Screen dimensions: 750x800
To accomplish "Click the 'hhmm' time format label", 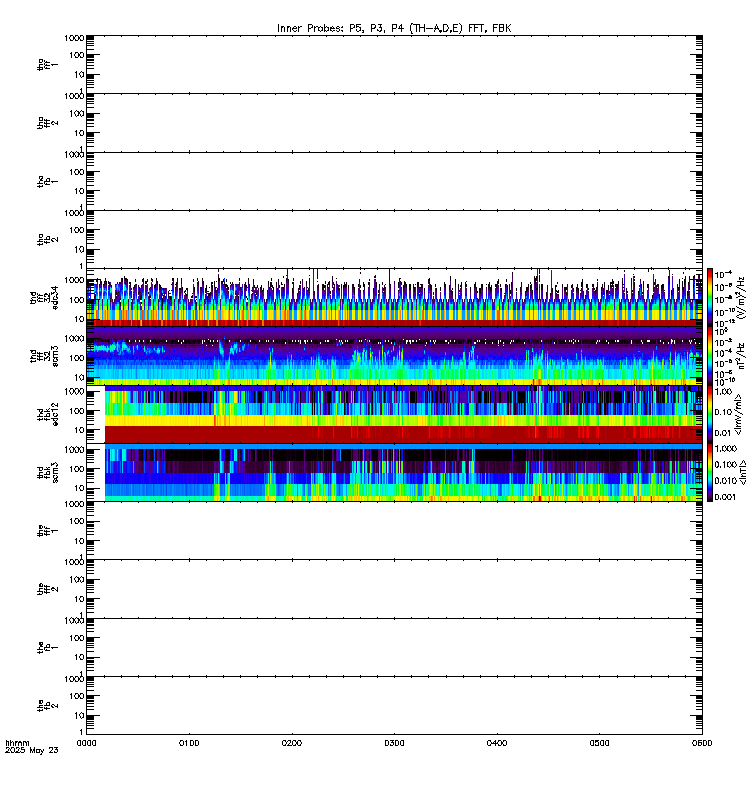I will [x=17, y=743].
